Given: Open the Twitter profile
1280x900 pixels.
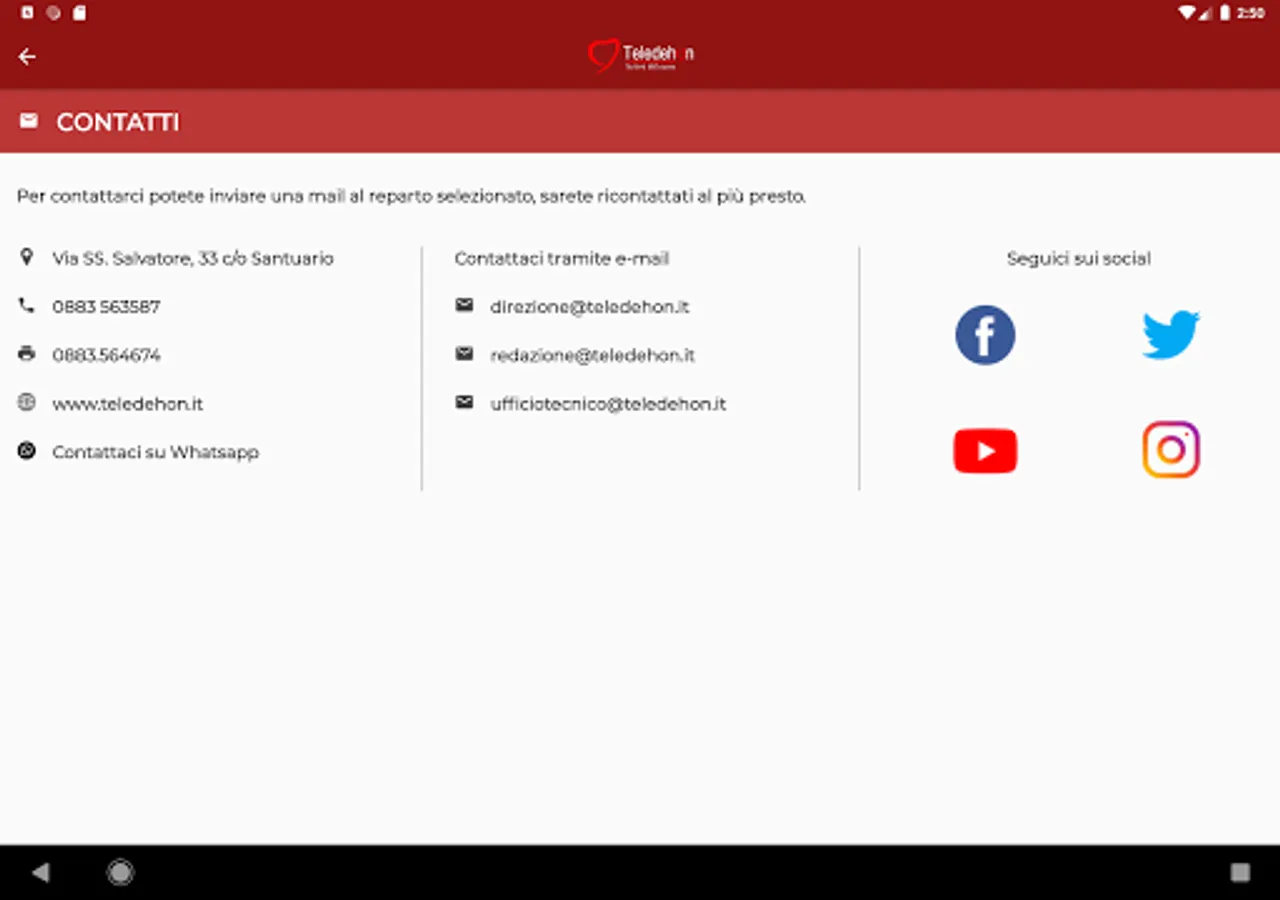Looking at the screenshot, I should pos(1171,335).
